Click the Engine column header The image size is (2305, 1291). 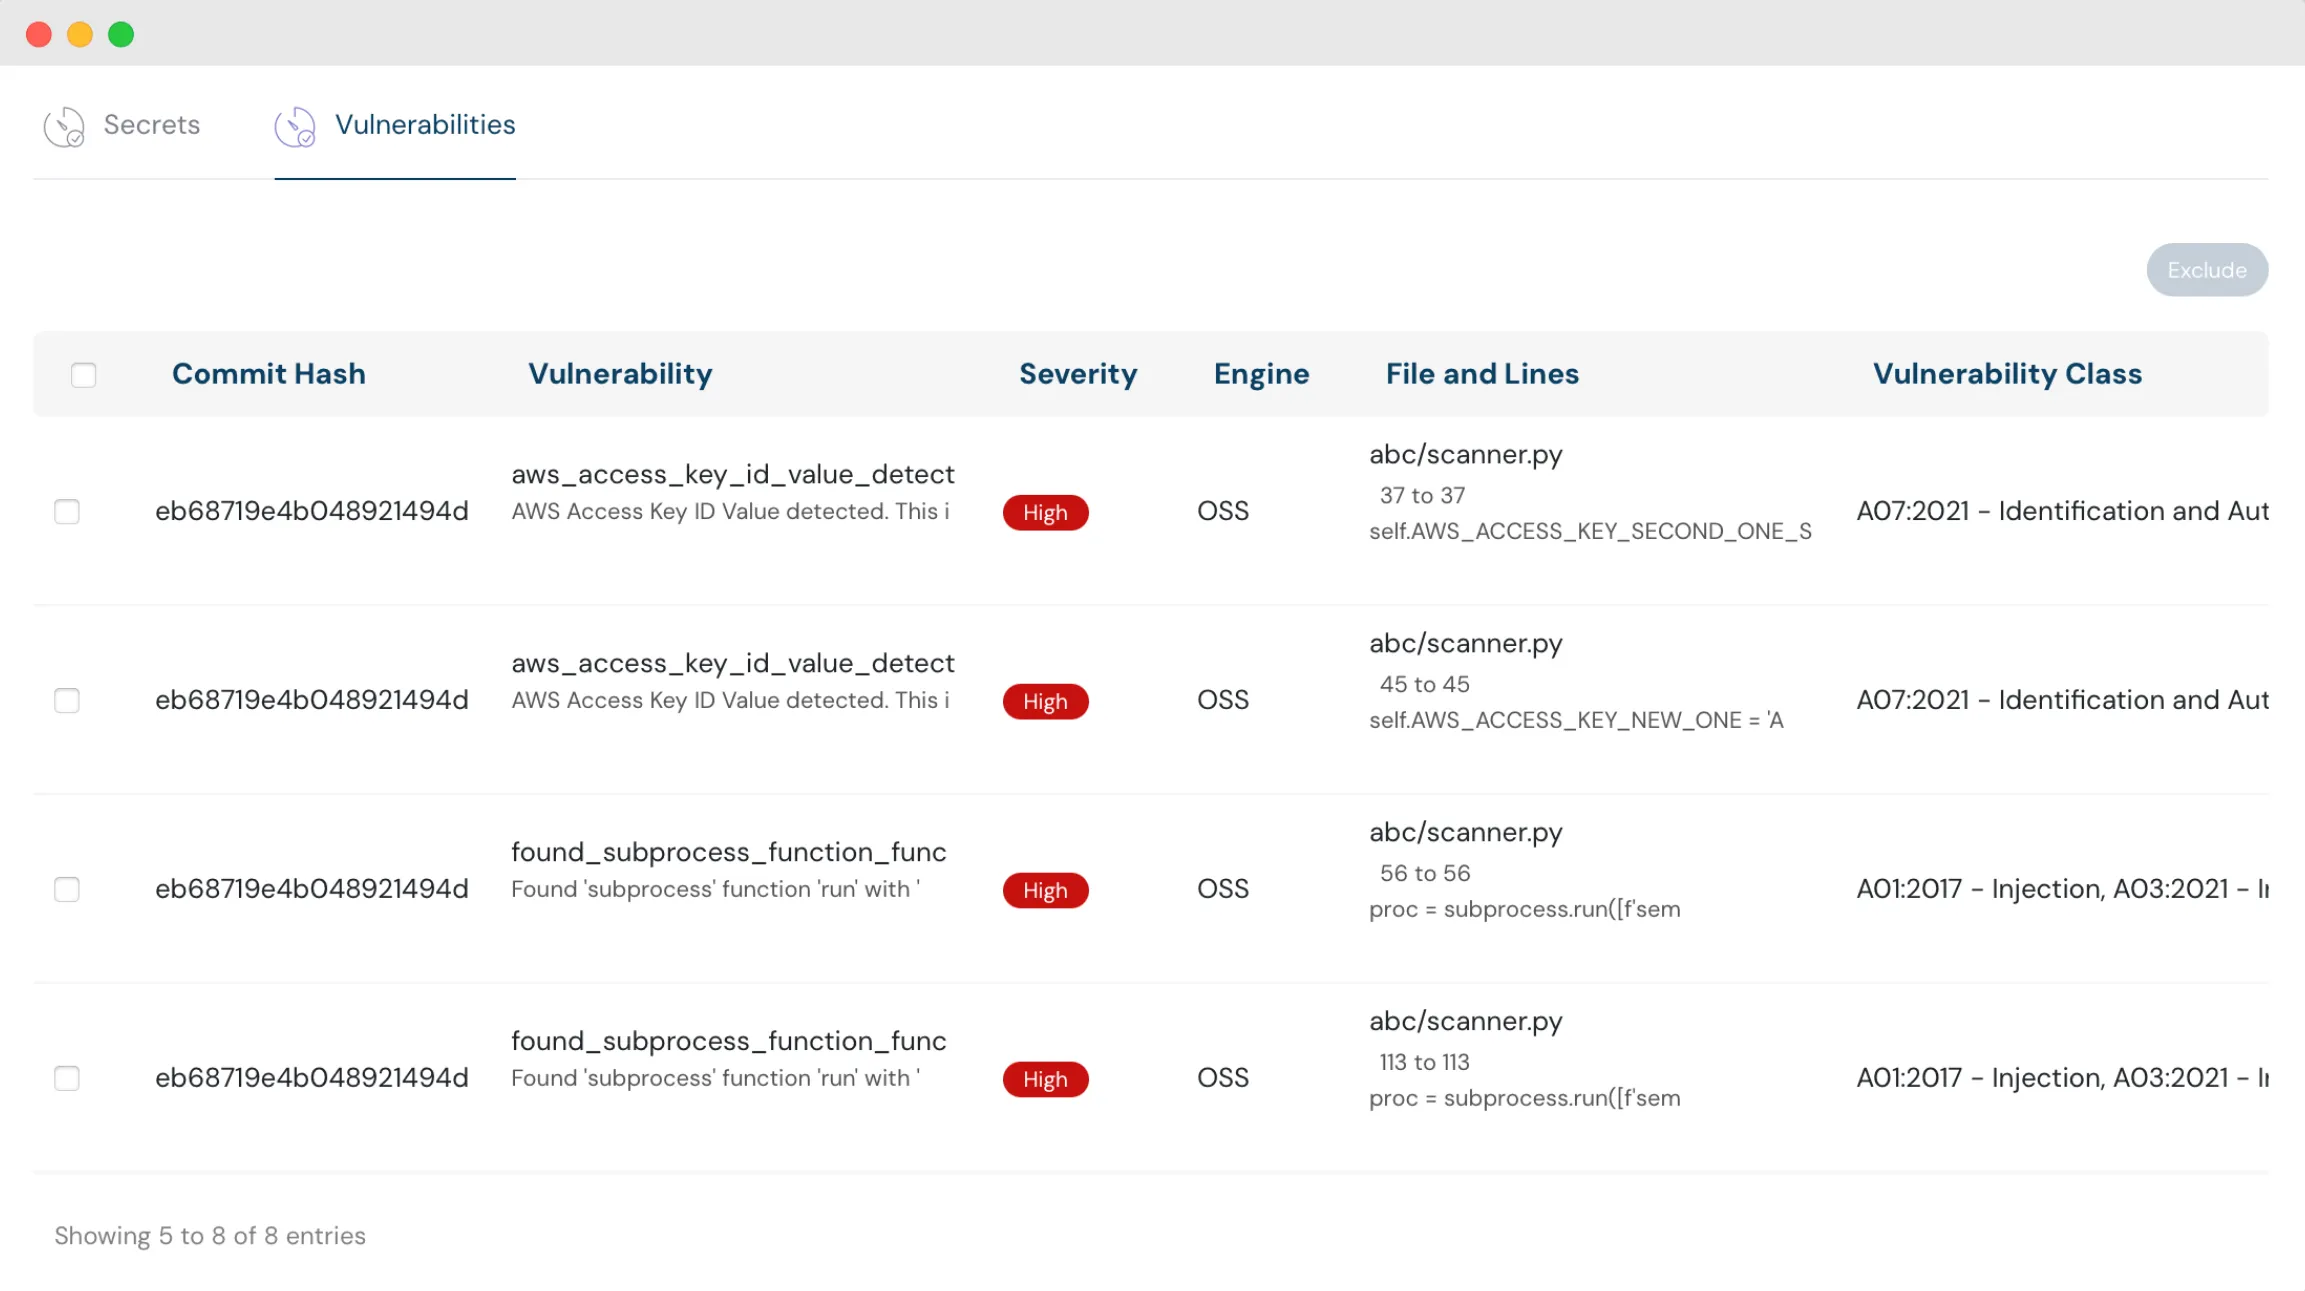point(1261,373)
